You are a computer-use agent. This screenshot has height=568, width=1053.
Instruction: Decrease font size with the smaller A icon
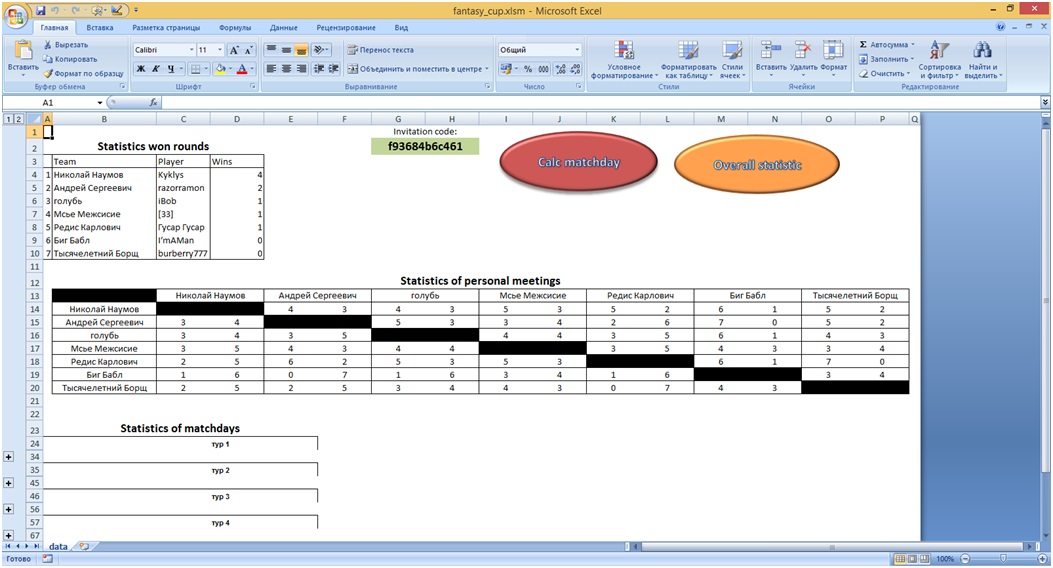pyautogui.click(x=248, y=50)
